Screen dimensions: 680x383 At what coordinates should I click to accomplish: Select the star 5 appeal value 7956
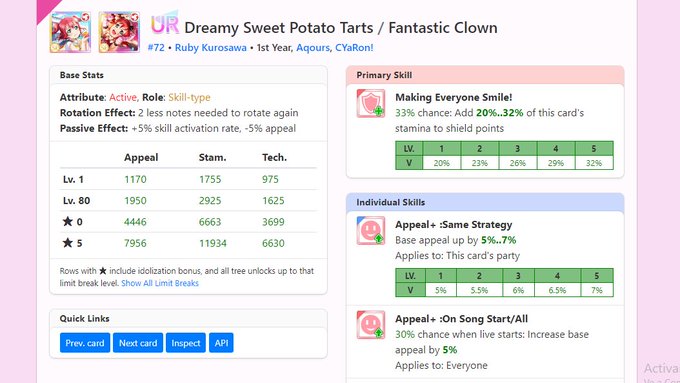tap(135, 243)
